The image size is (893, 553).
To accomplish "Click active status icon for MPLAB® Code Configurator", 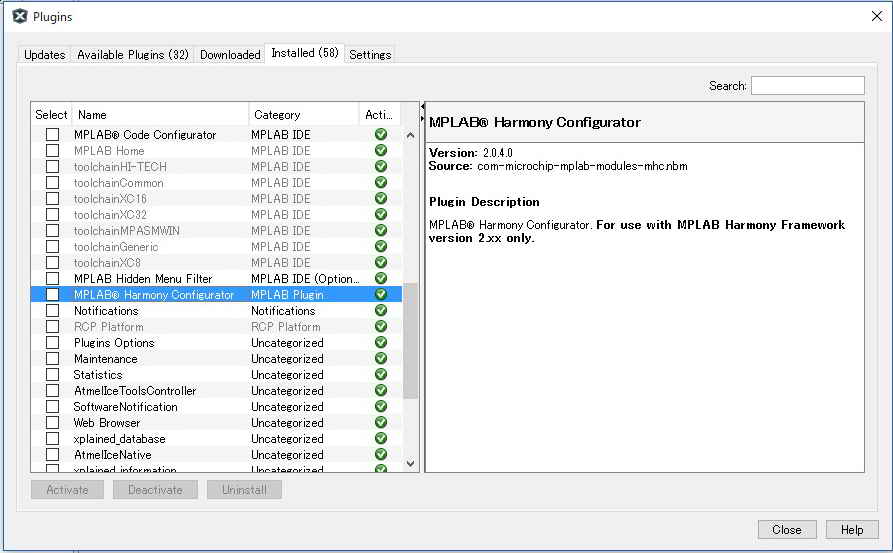I will pyautogui.click(x=381, y=134).
